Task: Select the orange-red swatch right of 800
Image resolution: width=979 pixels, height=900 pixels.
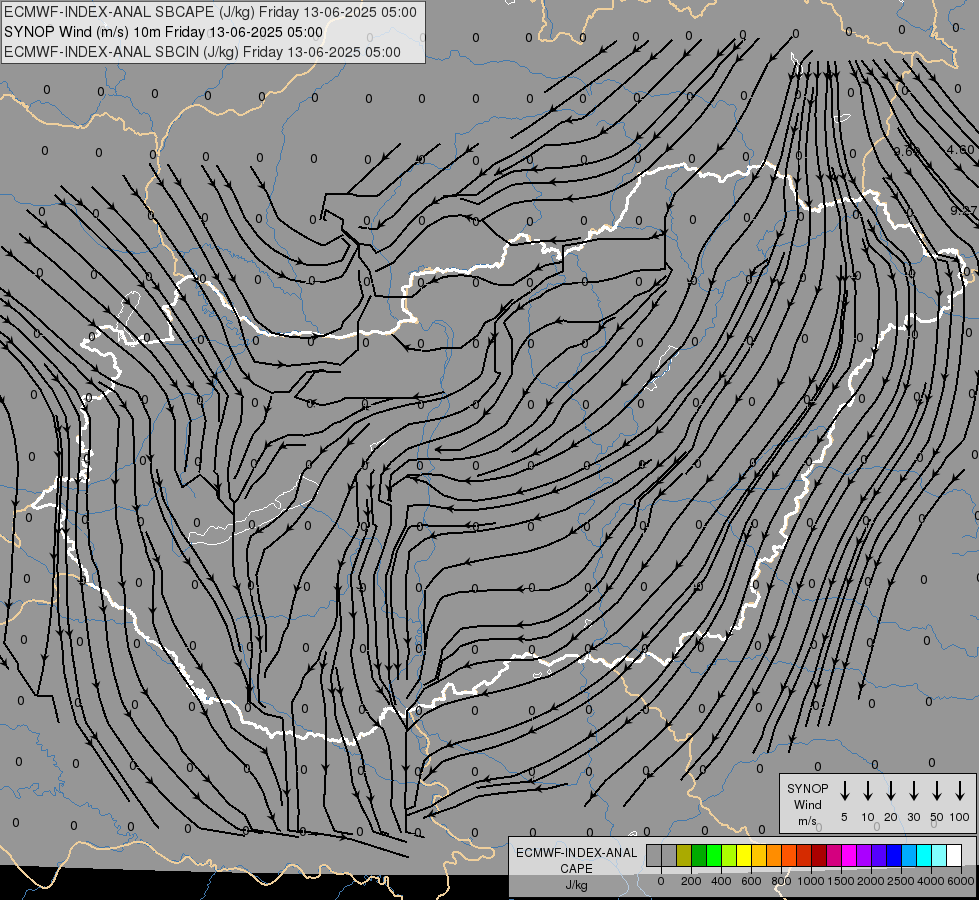Action: (x=789, y=855)
